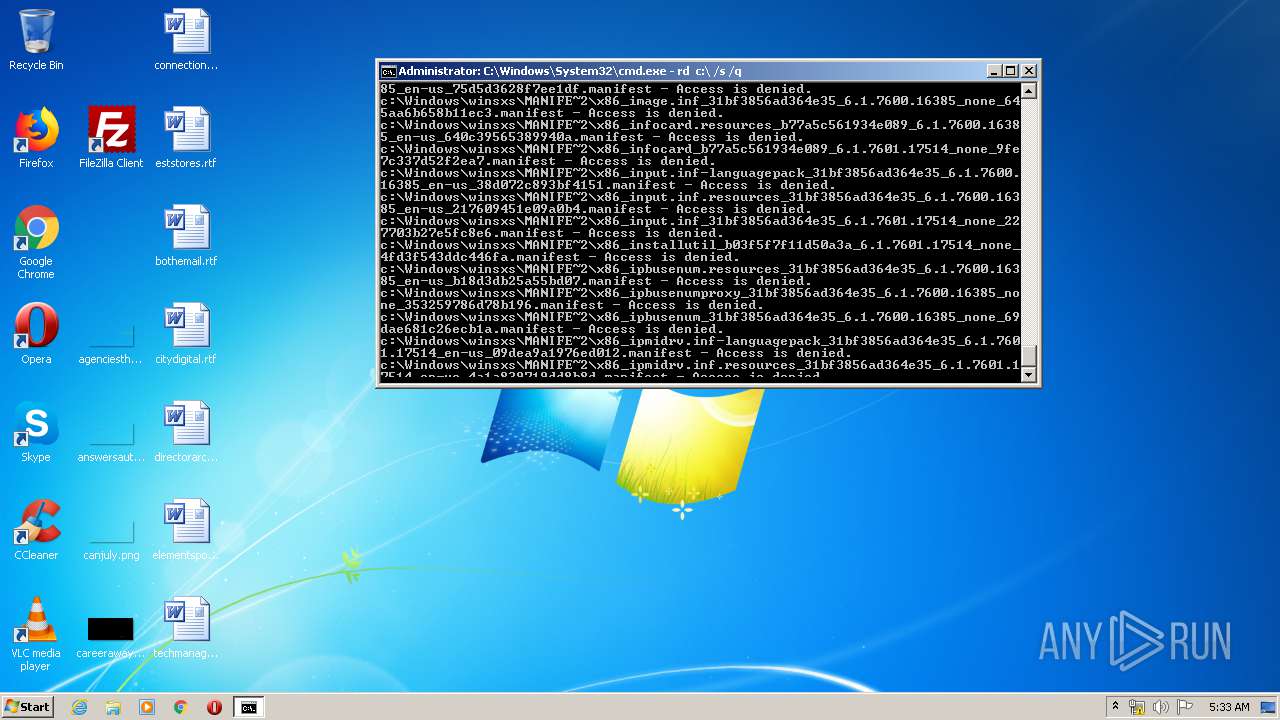Image resolution: width=1280 pixels, height=720 pixels.
Task: Show hidden system tray icons
Action: 1115,707
